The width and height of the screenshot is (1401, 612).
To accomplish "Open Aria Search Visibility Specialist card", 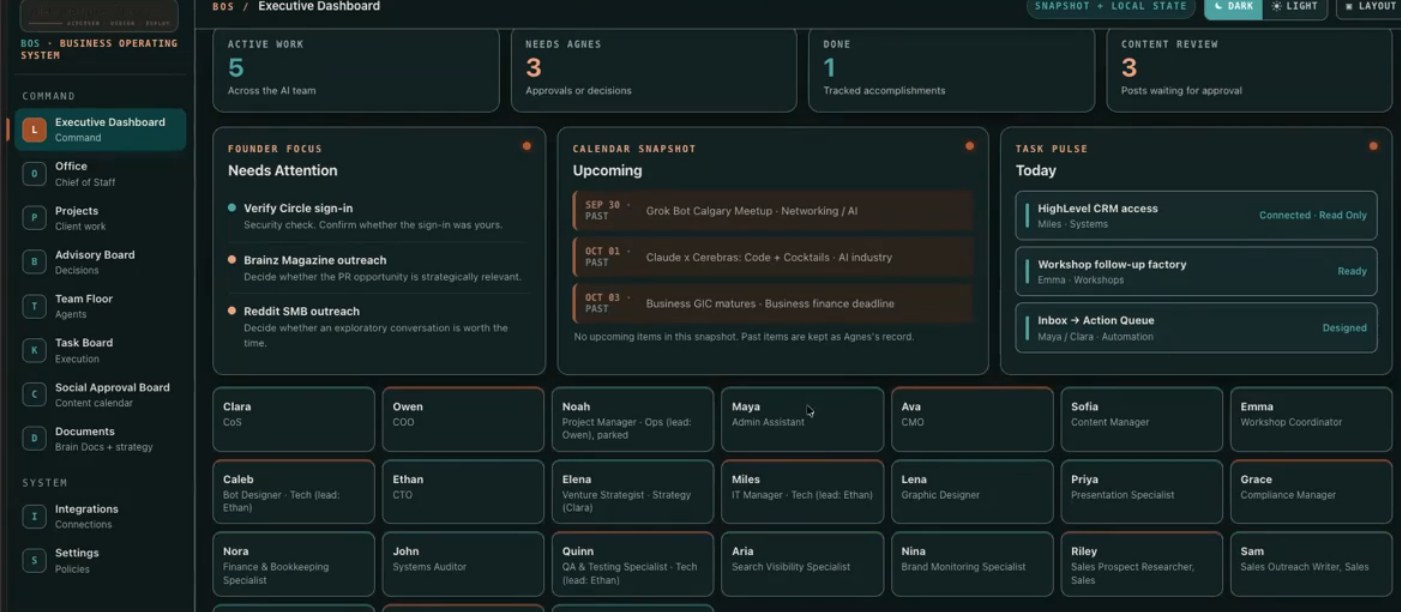I will tap(802, 564).
